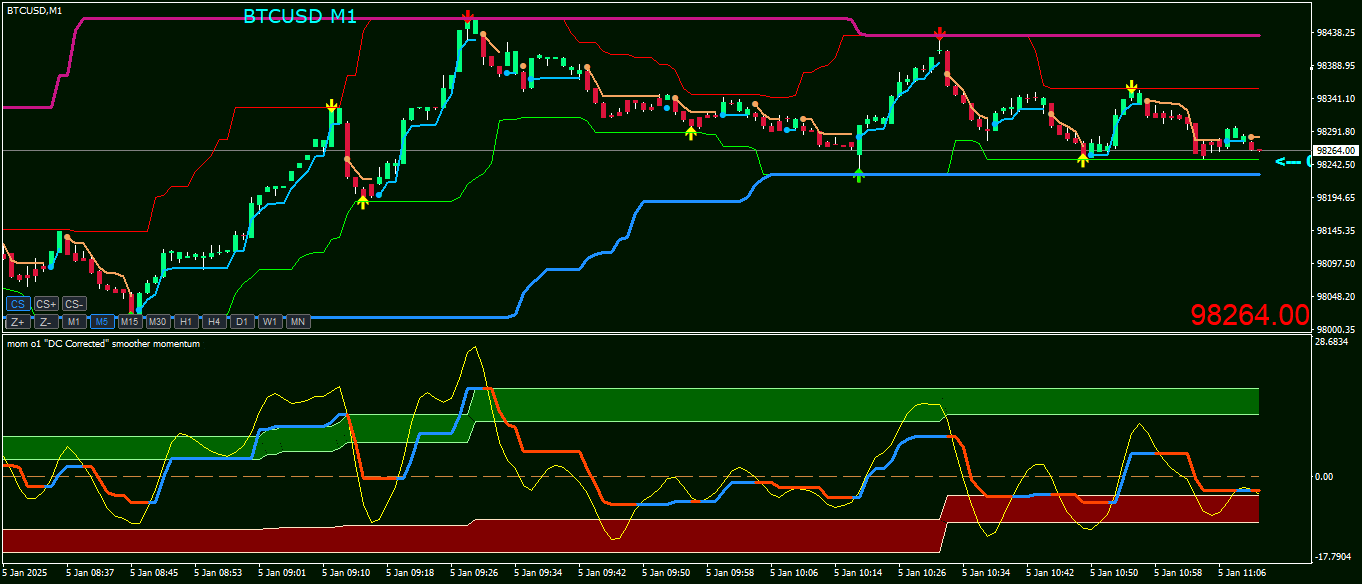1362x584 pixels.
Task: Choose the MN monthly timeframe
Action: [x=298, y=322]
